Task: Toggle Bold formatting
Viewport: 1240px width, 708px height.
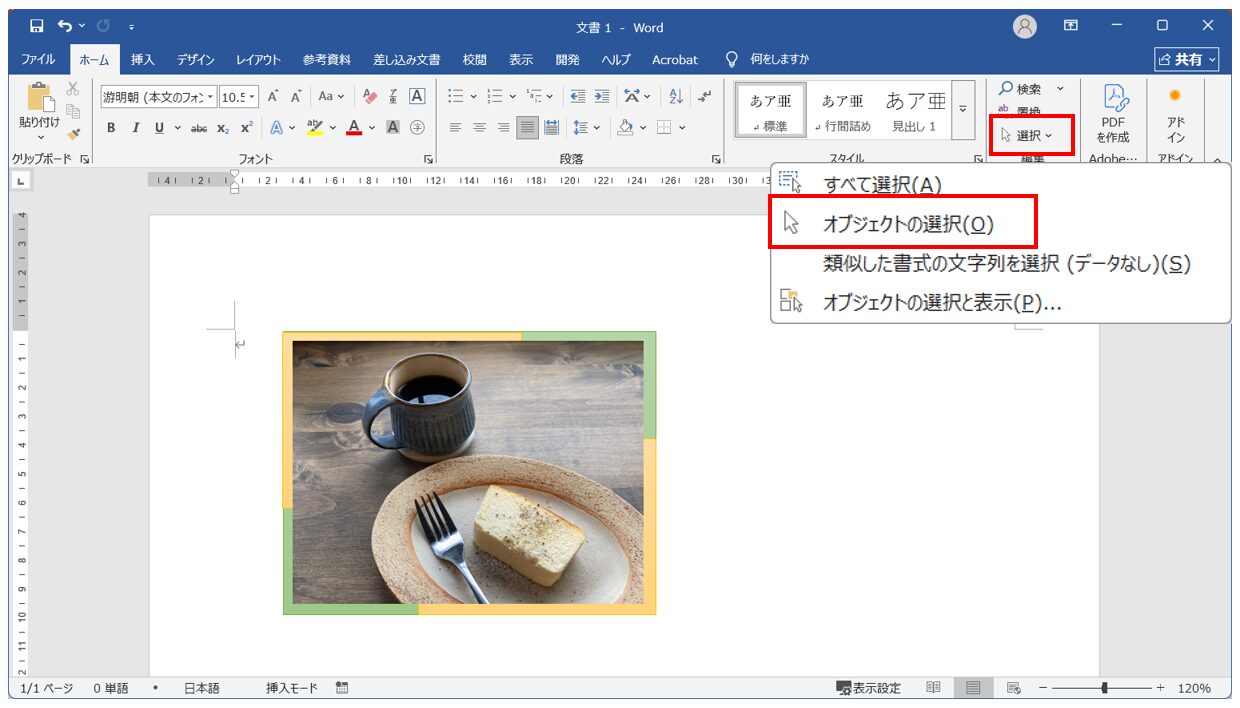Action: coord(111,128)
